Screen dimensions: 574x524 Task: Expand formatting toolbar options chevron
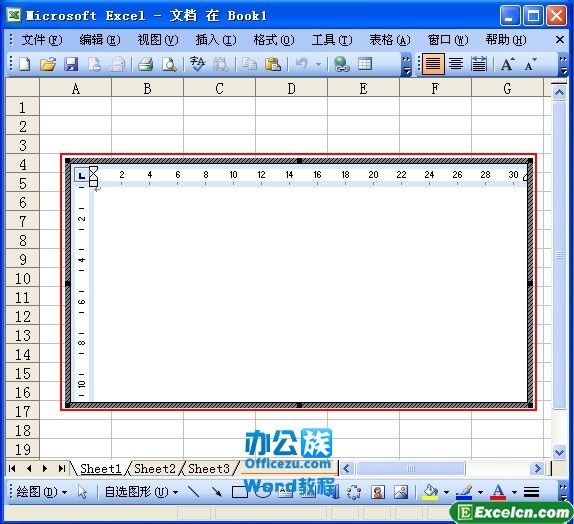click(x=563, y=64)
